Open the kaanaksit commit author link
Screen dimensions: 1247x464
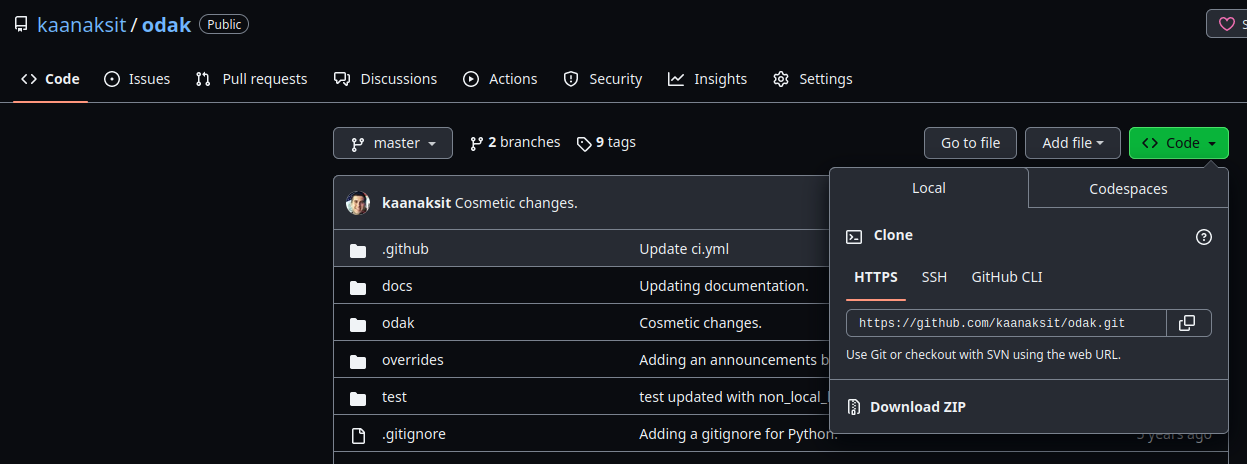point(416,203)
